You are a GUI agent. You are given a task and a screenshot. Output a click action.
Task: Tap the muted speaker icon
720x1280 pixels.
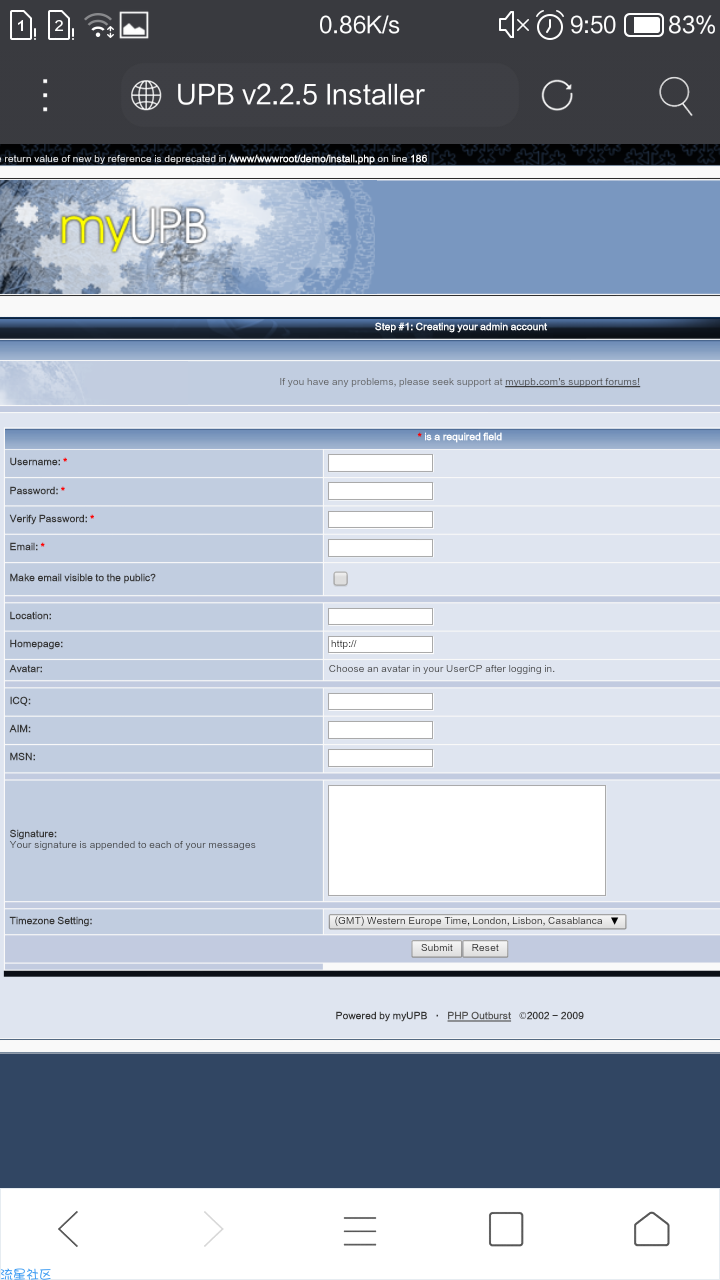pyautogui.click(x=514, y=26)
